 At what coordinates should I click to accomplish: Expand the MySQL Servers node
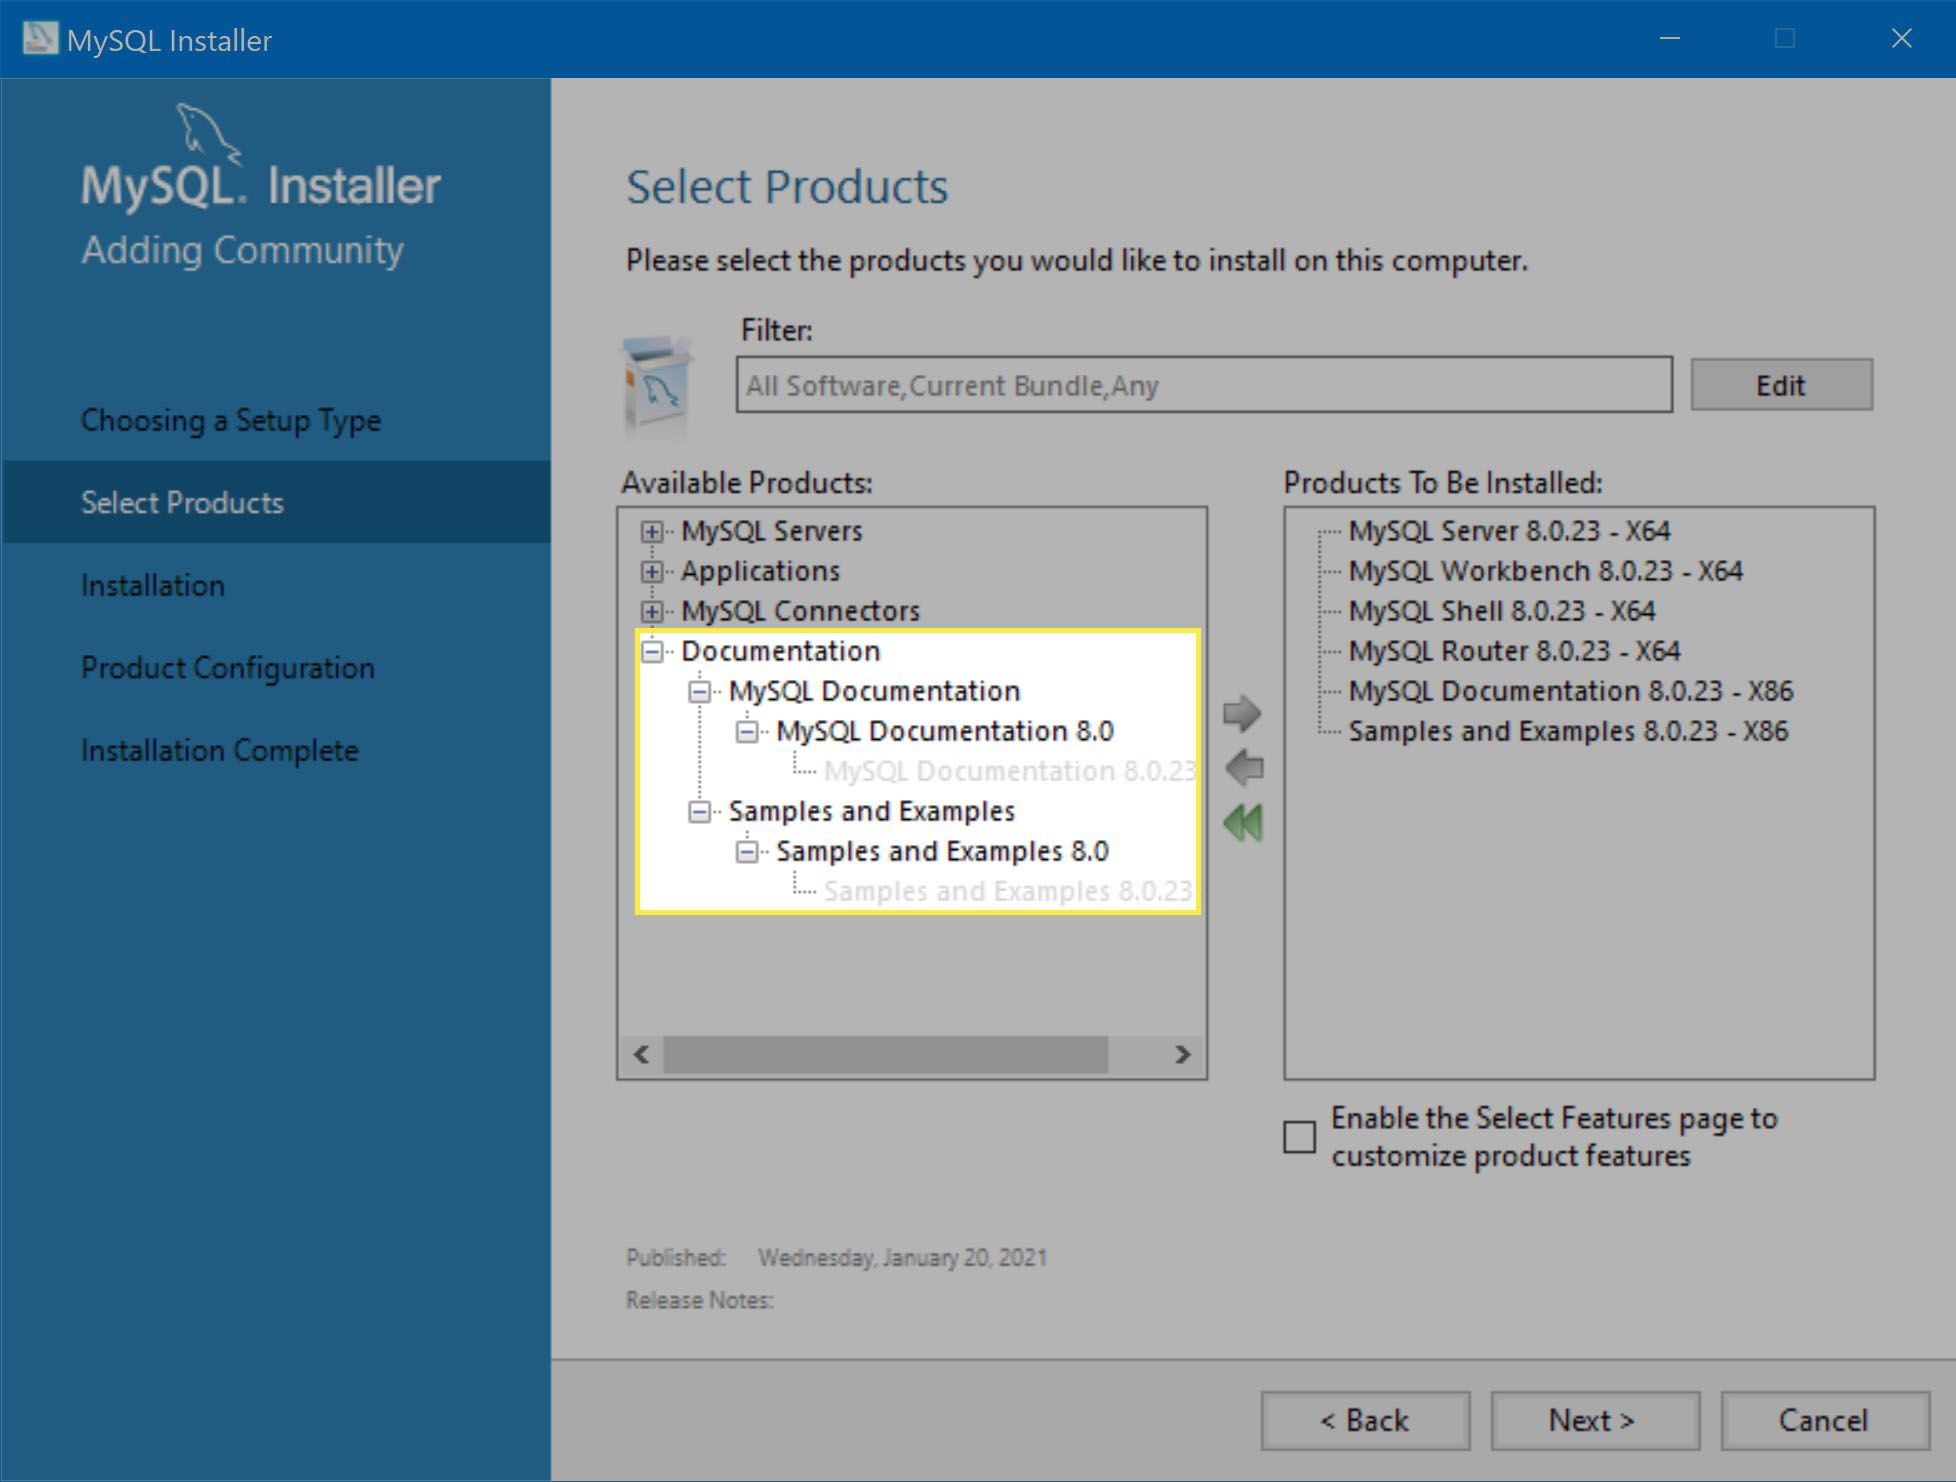coord(652,531)
